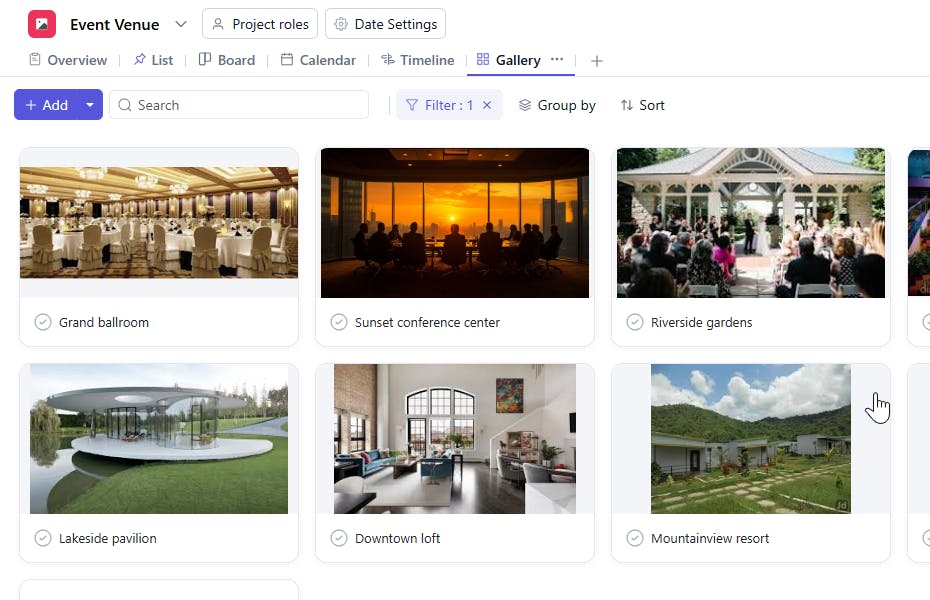Remove the active filter with X icon
Screen dimensions: 930x600
[x=487, y=105]
